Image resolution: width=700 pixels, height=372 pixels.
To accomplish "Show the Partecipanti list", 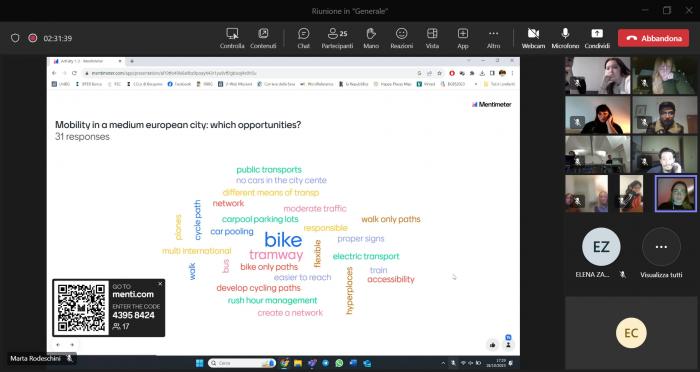I will point(337,38).
